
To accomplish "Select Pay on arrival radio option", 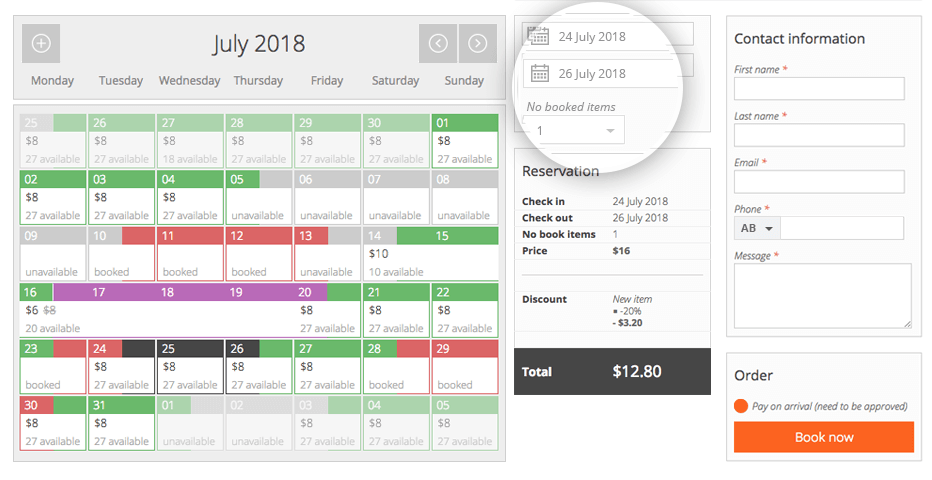I will [x=741, y=406].
